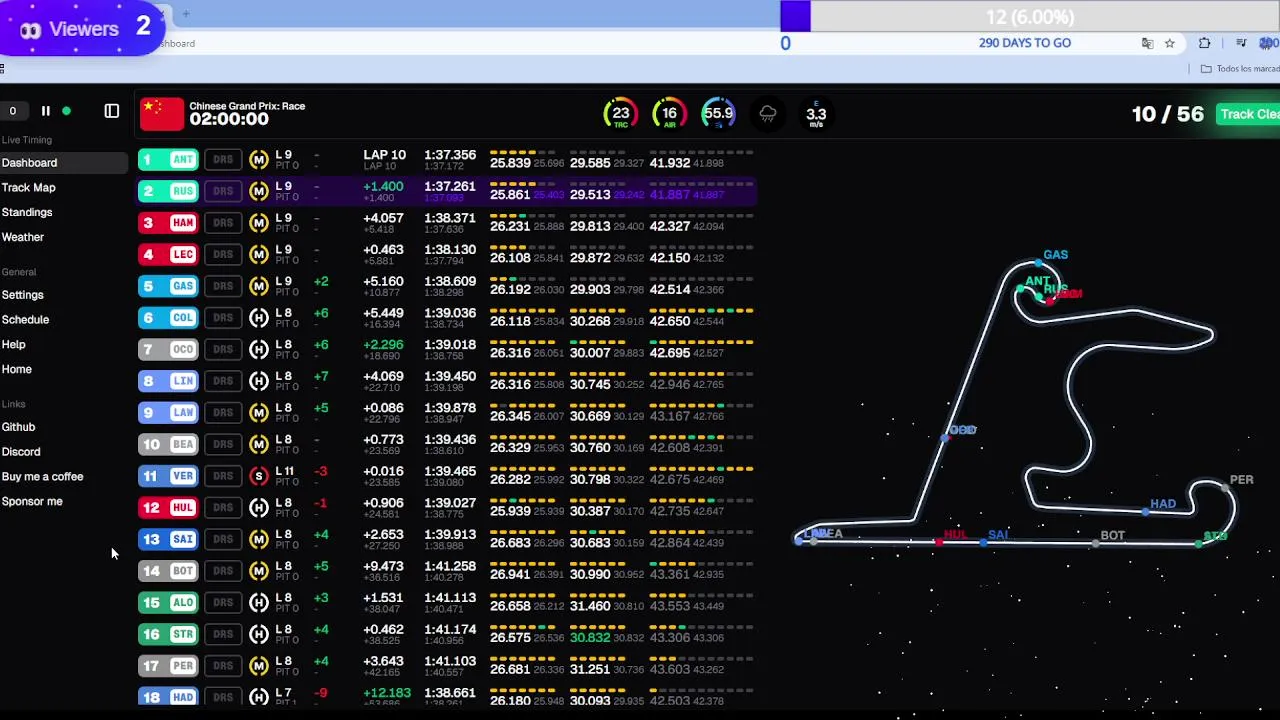
Task: Click the DRS badge in RUS row
Action: pyautogui.click(x=223, y=191)
